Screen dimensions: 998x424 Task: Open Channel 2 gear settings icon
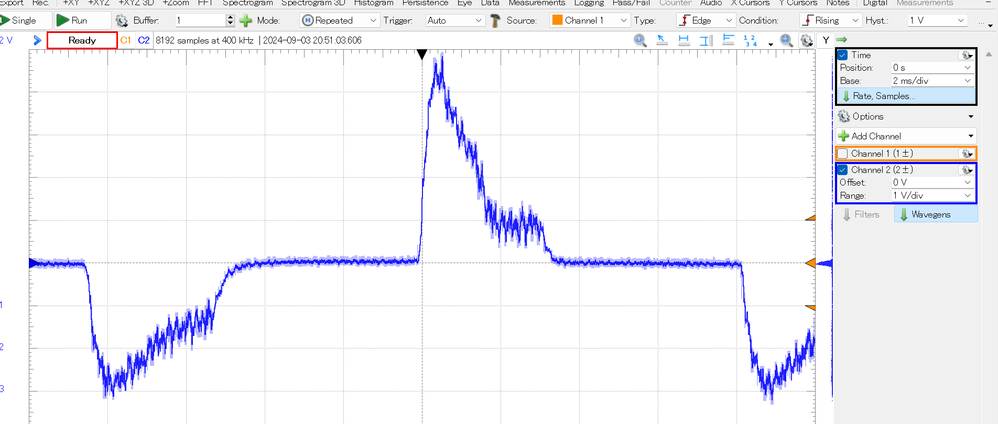(967, 170)
